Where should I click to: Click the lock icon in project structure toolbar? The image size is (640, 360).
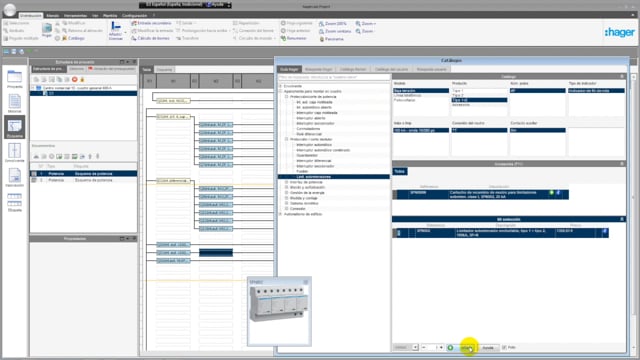tap(82, 80)
